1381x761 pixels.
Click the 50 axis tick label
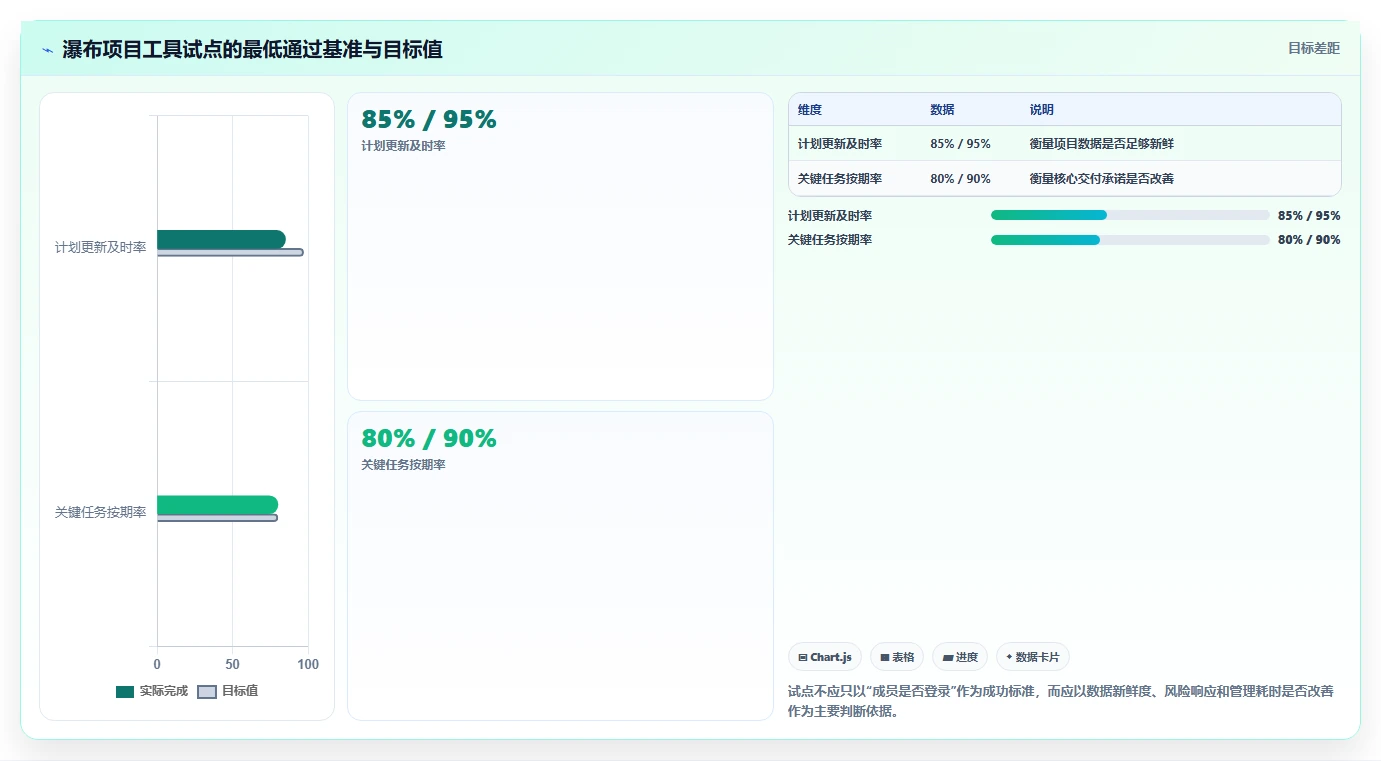coord(232,665)
